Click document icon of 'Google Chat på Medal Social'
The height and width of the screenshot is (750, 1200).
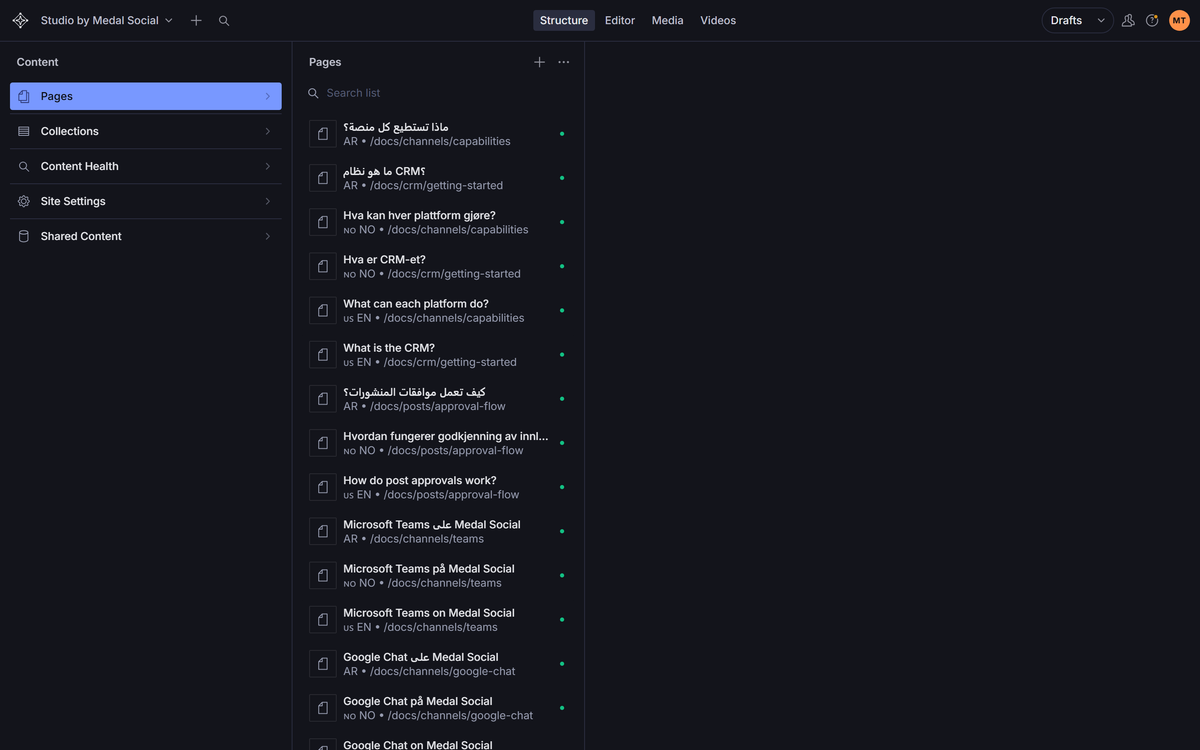pos(323,708)
